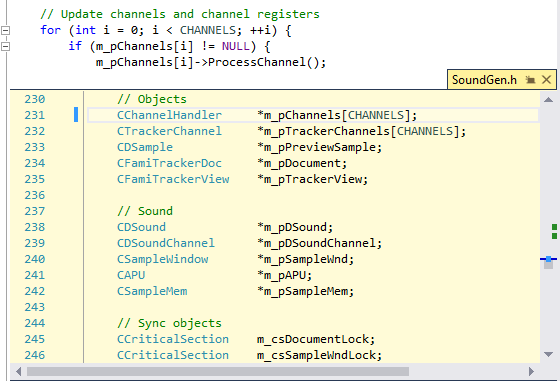
Task: Click the CChannelHandler type on line 231
Action: [x=169, y=115]
